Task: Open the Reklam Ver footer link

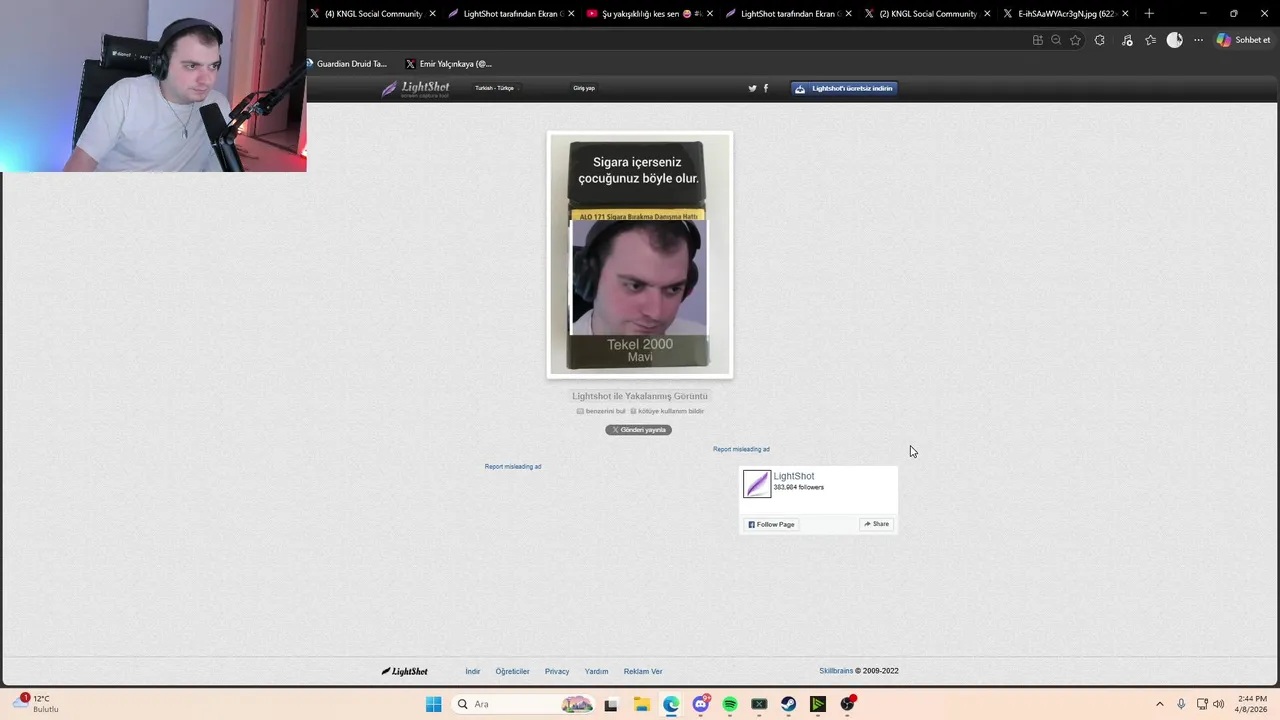Action: click(x=643, y=671)
